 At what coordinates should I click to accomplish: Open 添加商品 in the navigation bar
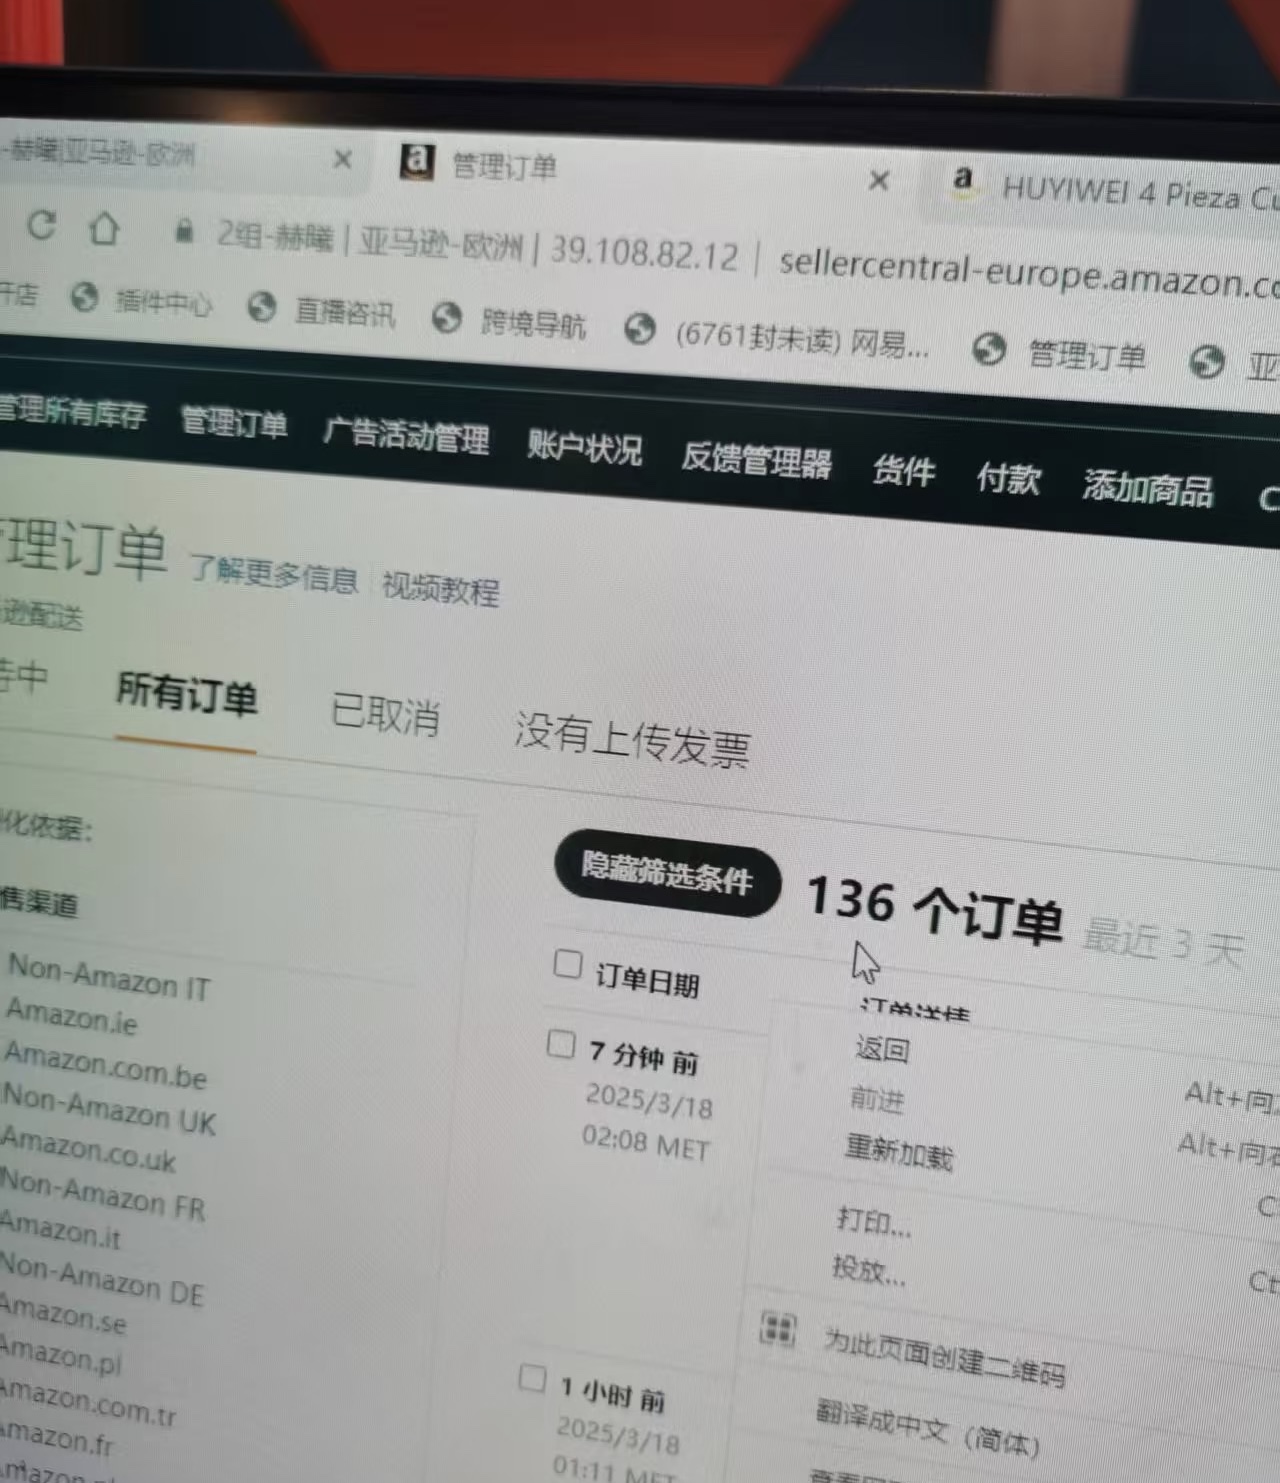(1148, 487)
